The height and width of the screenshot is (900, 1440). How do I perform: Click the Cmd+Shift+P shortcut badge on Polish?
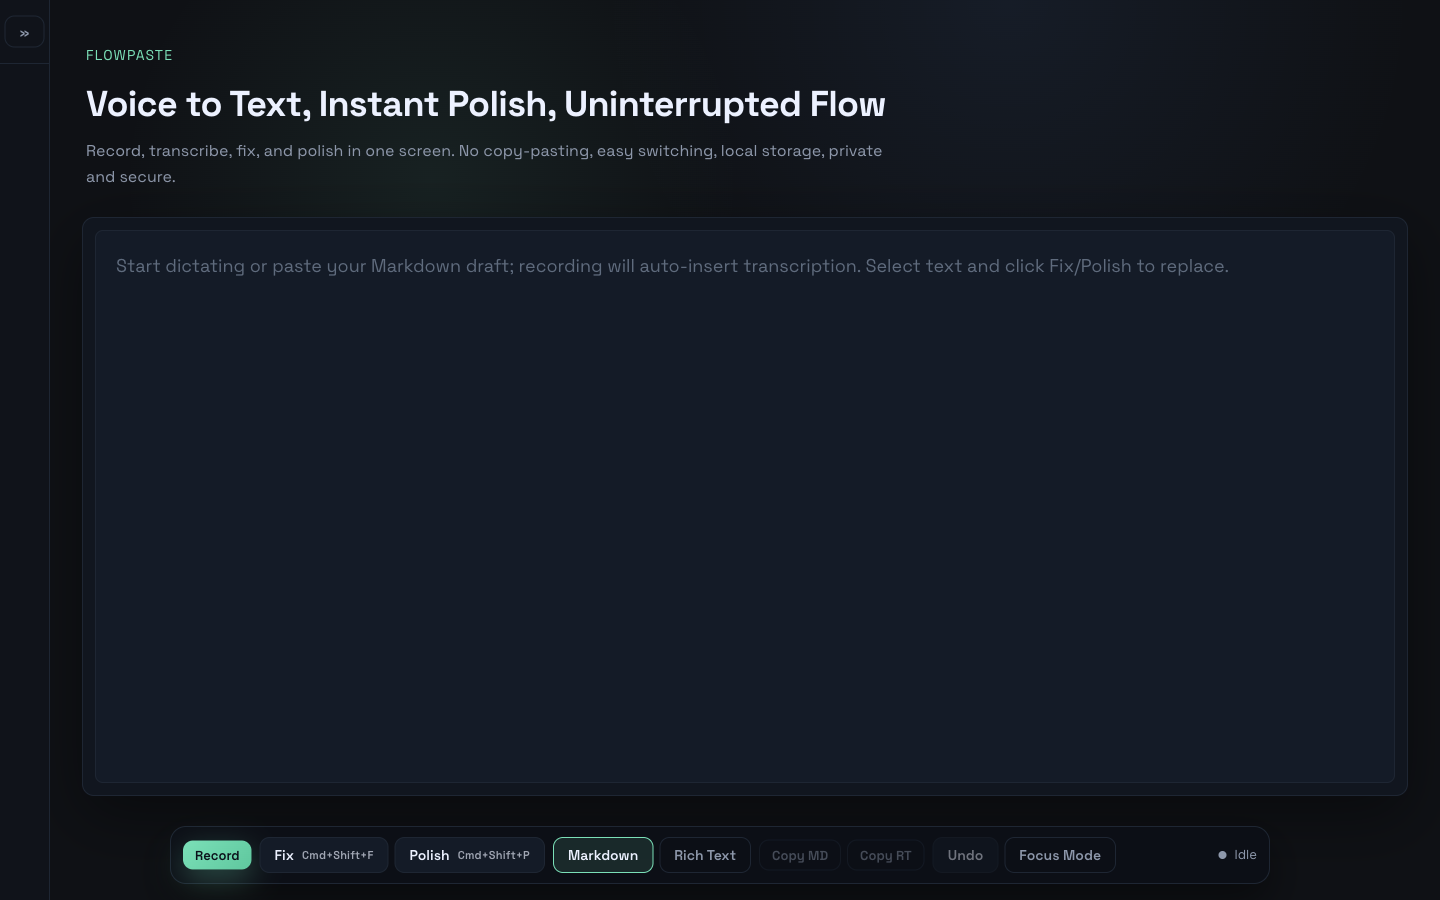point(493,855)
